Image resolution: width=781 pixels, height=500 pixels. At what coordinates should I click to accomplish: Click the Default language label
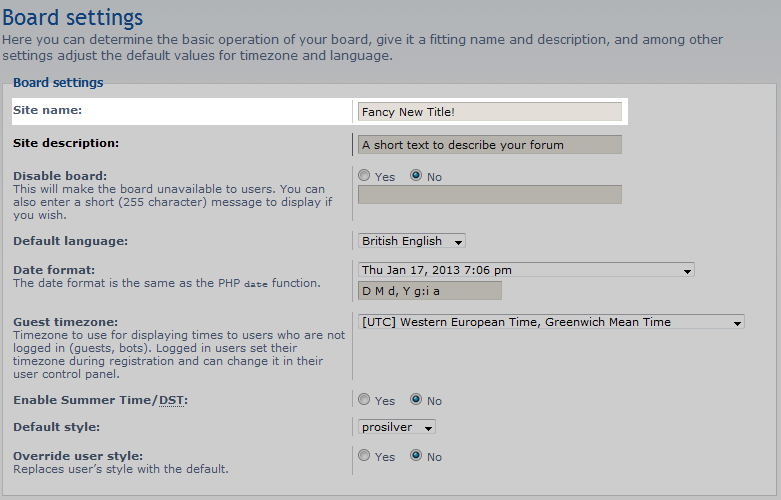point(70,241)
